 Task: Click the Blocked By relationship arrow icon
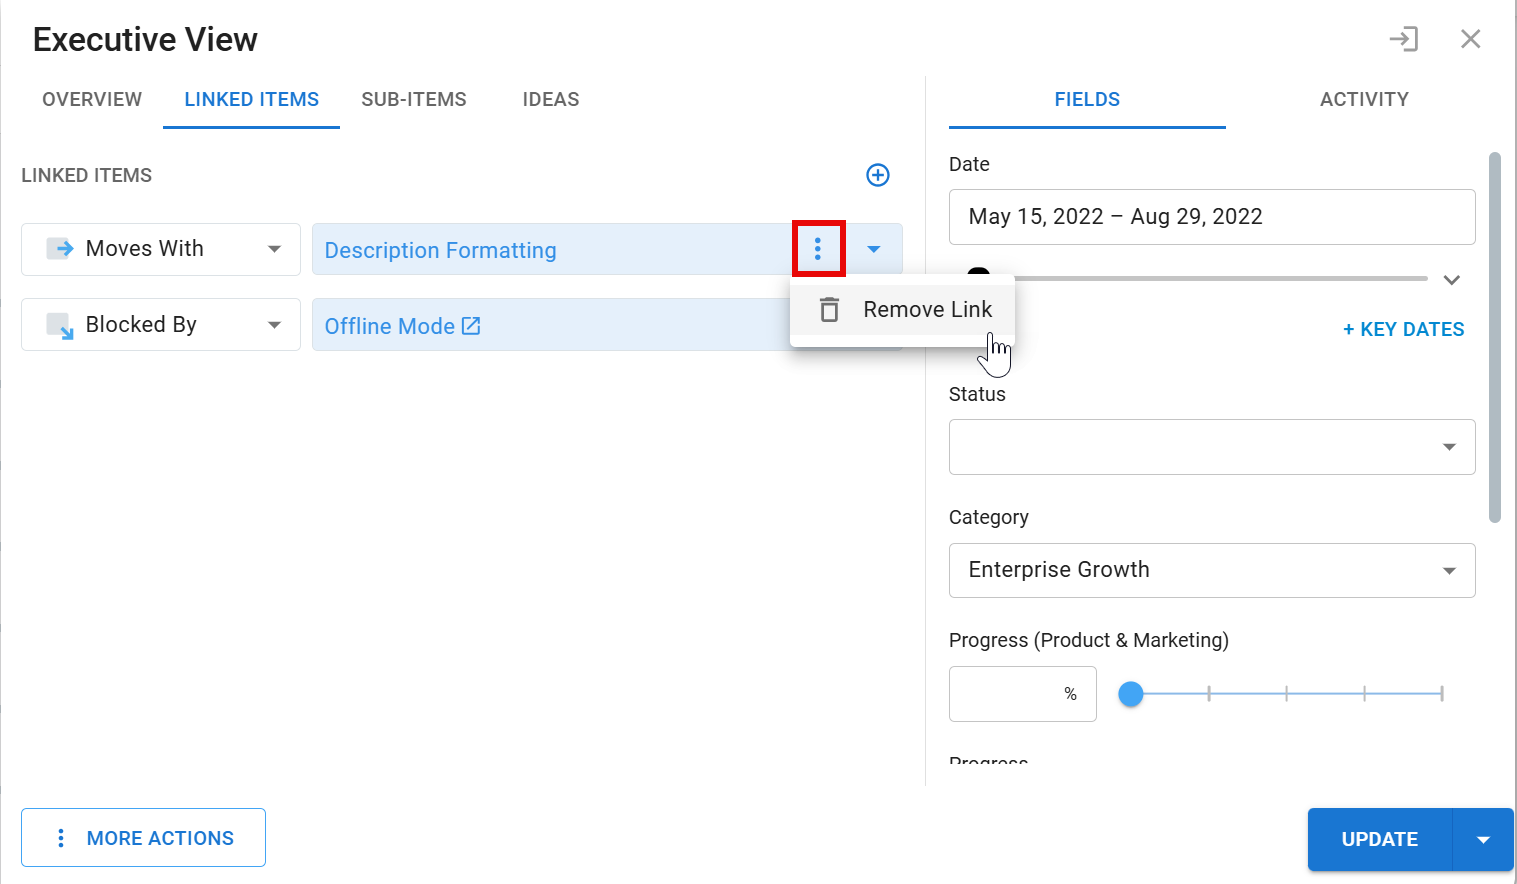pyautogui.click(x=59, y=324)
